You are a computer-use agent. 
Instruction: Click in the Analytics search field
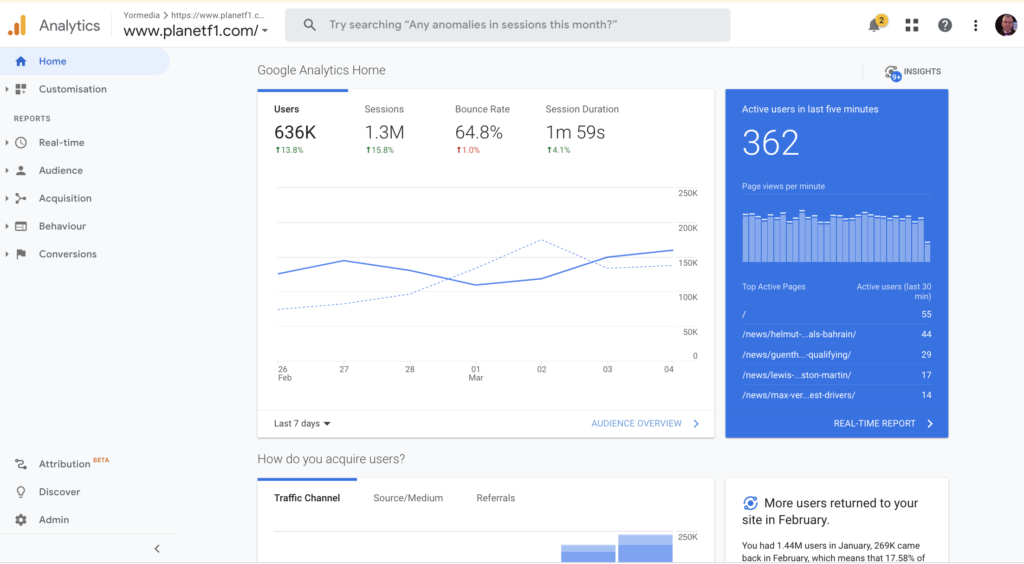(x=507, y=25)
